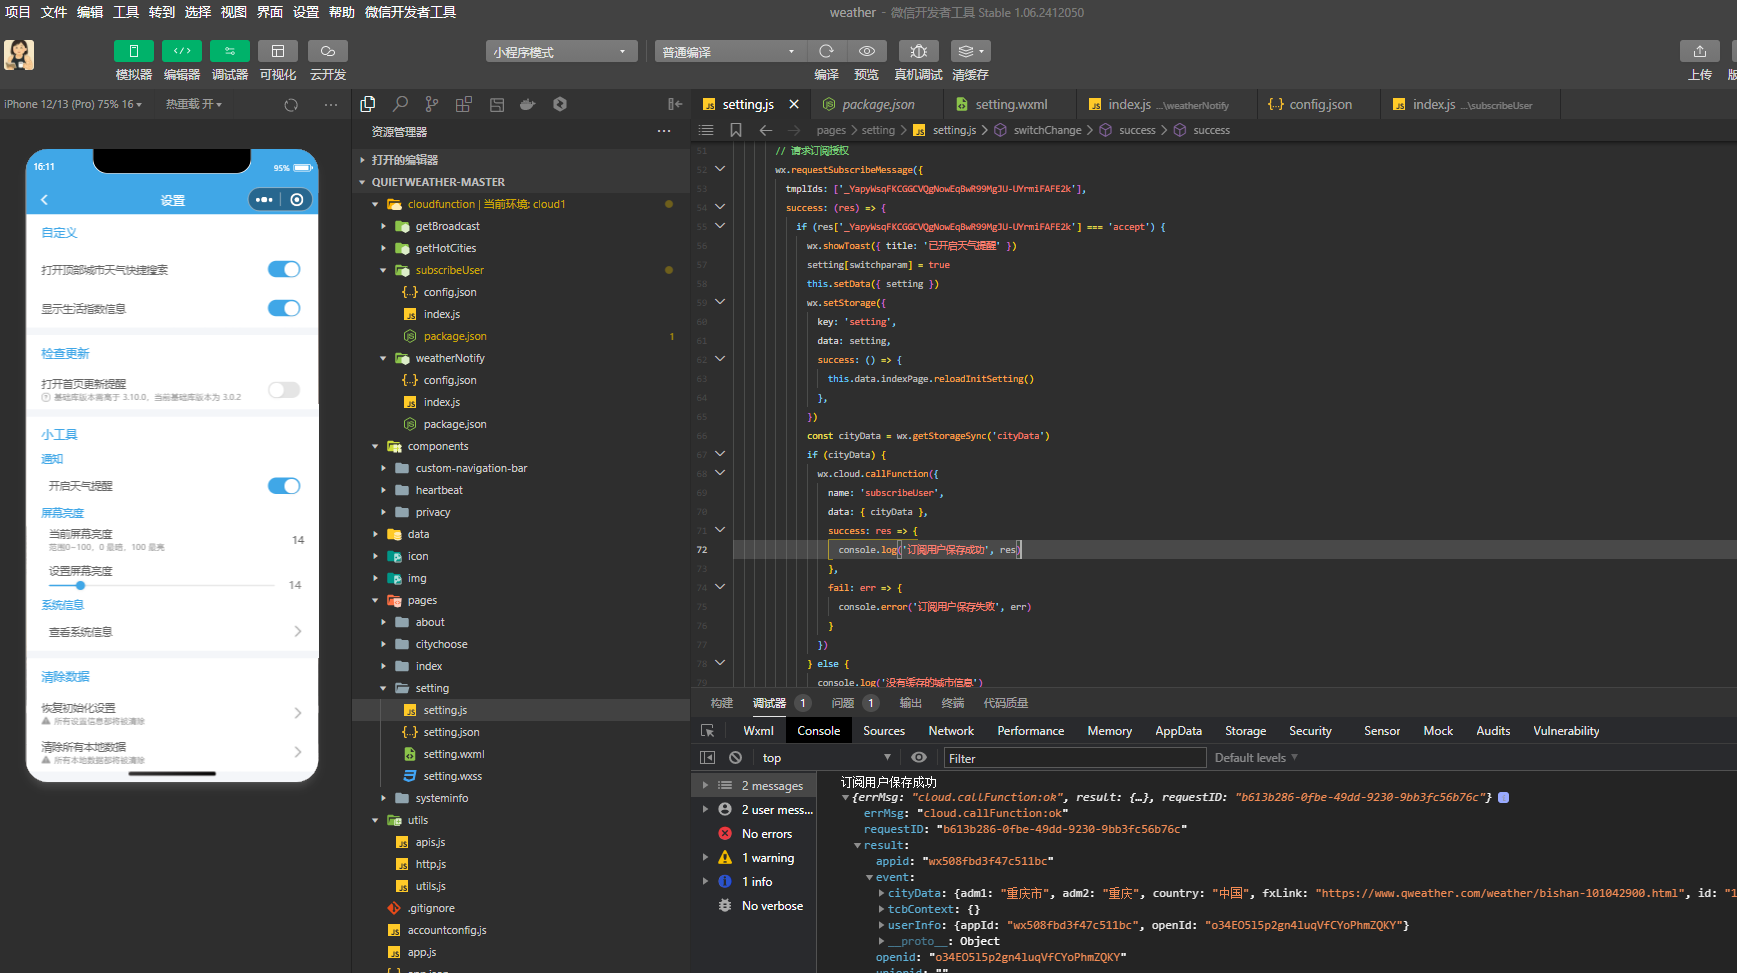This screenshot has height=973, width=1737.
Task: Open the Debugger (调试器) toolbar icon
Action: pyautogui.click(x=229, y=51)
